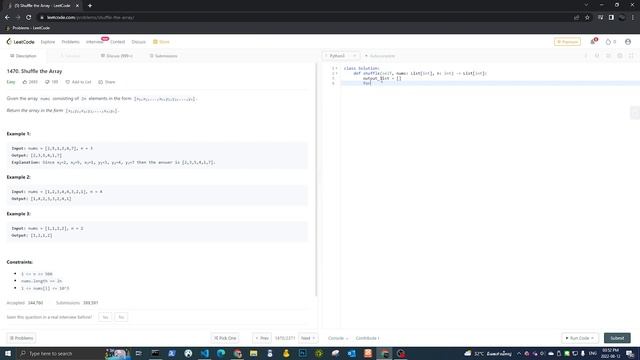Go to the Next problem
The width and height of the screenshot is (640, 360).
[x=308, y=338]
